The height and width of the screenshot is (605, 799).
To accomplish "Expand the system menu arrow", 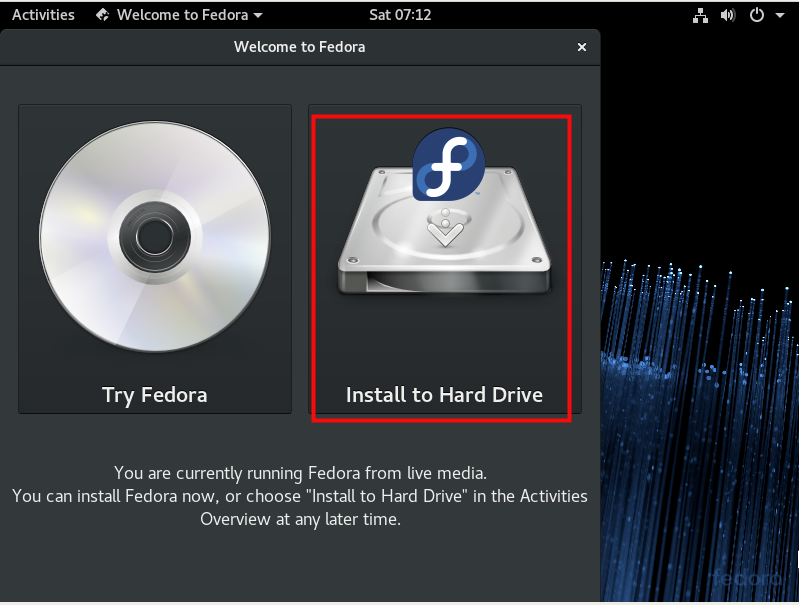I will [x=780, y=16].
